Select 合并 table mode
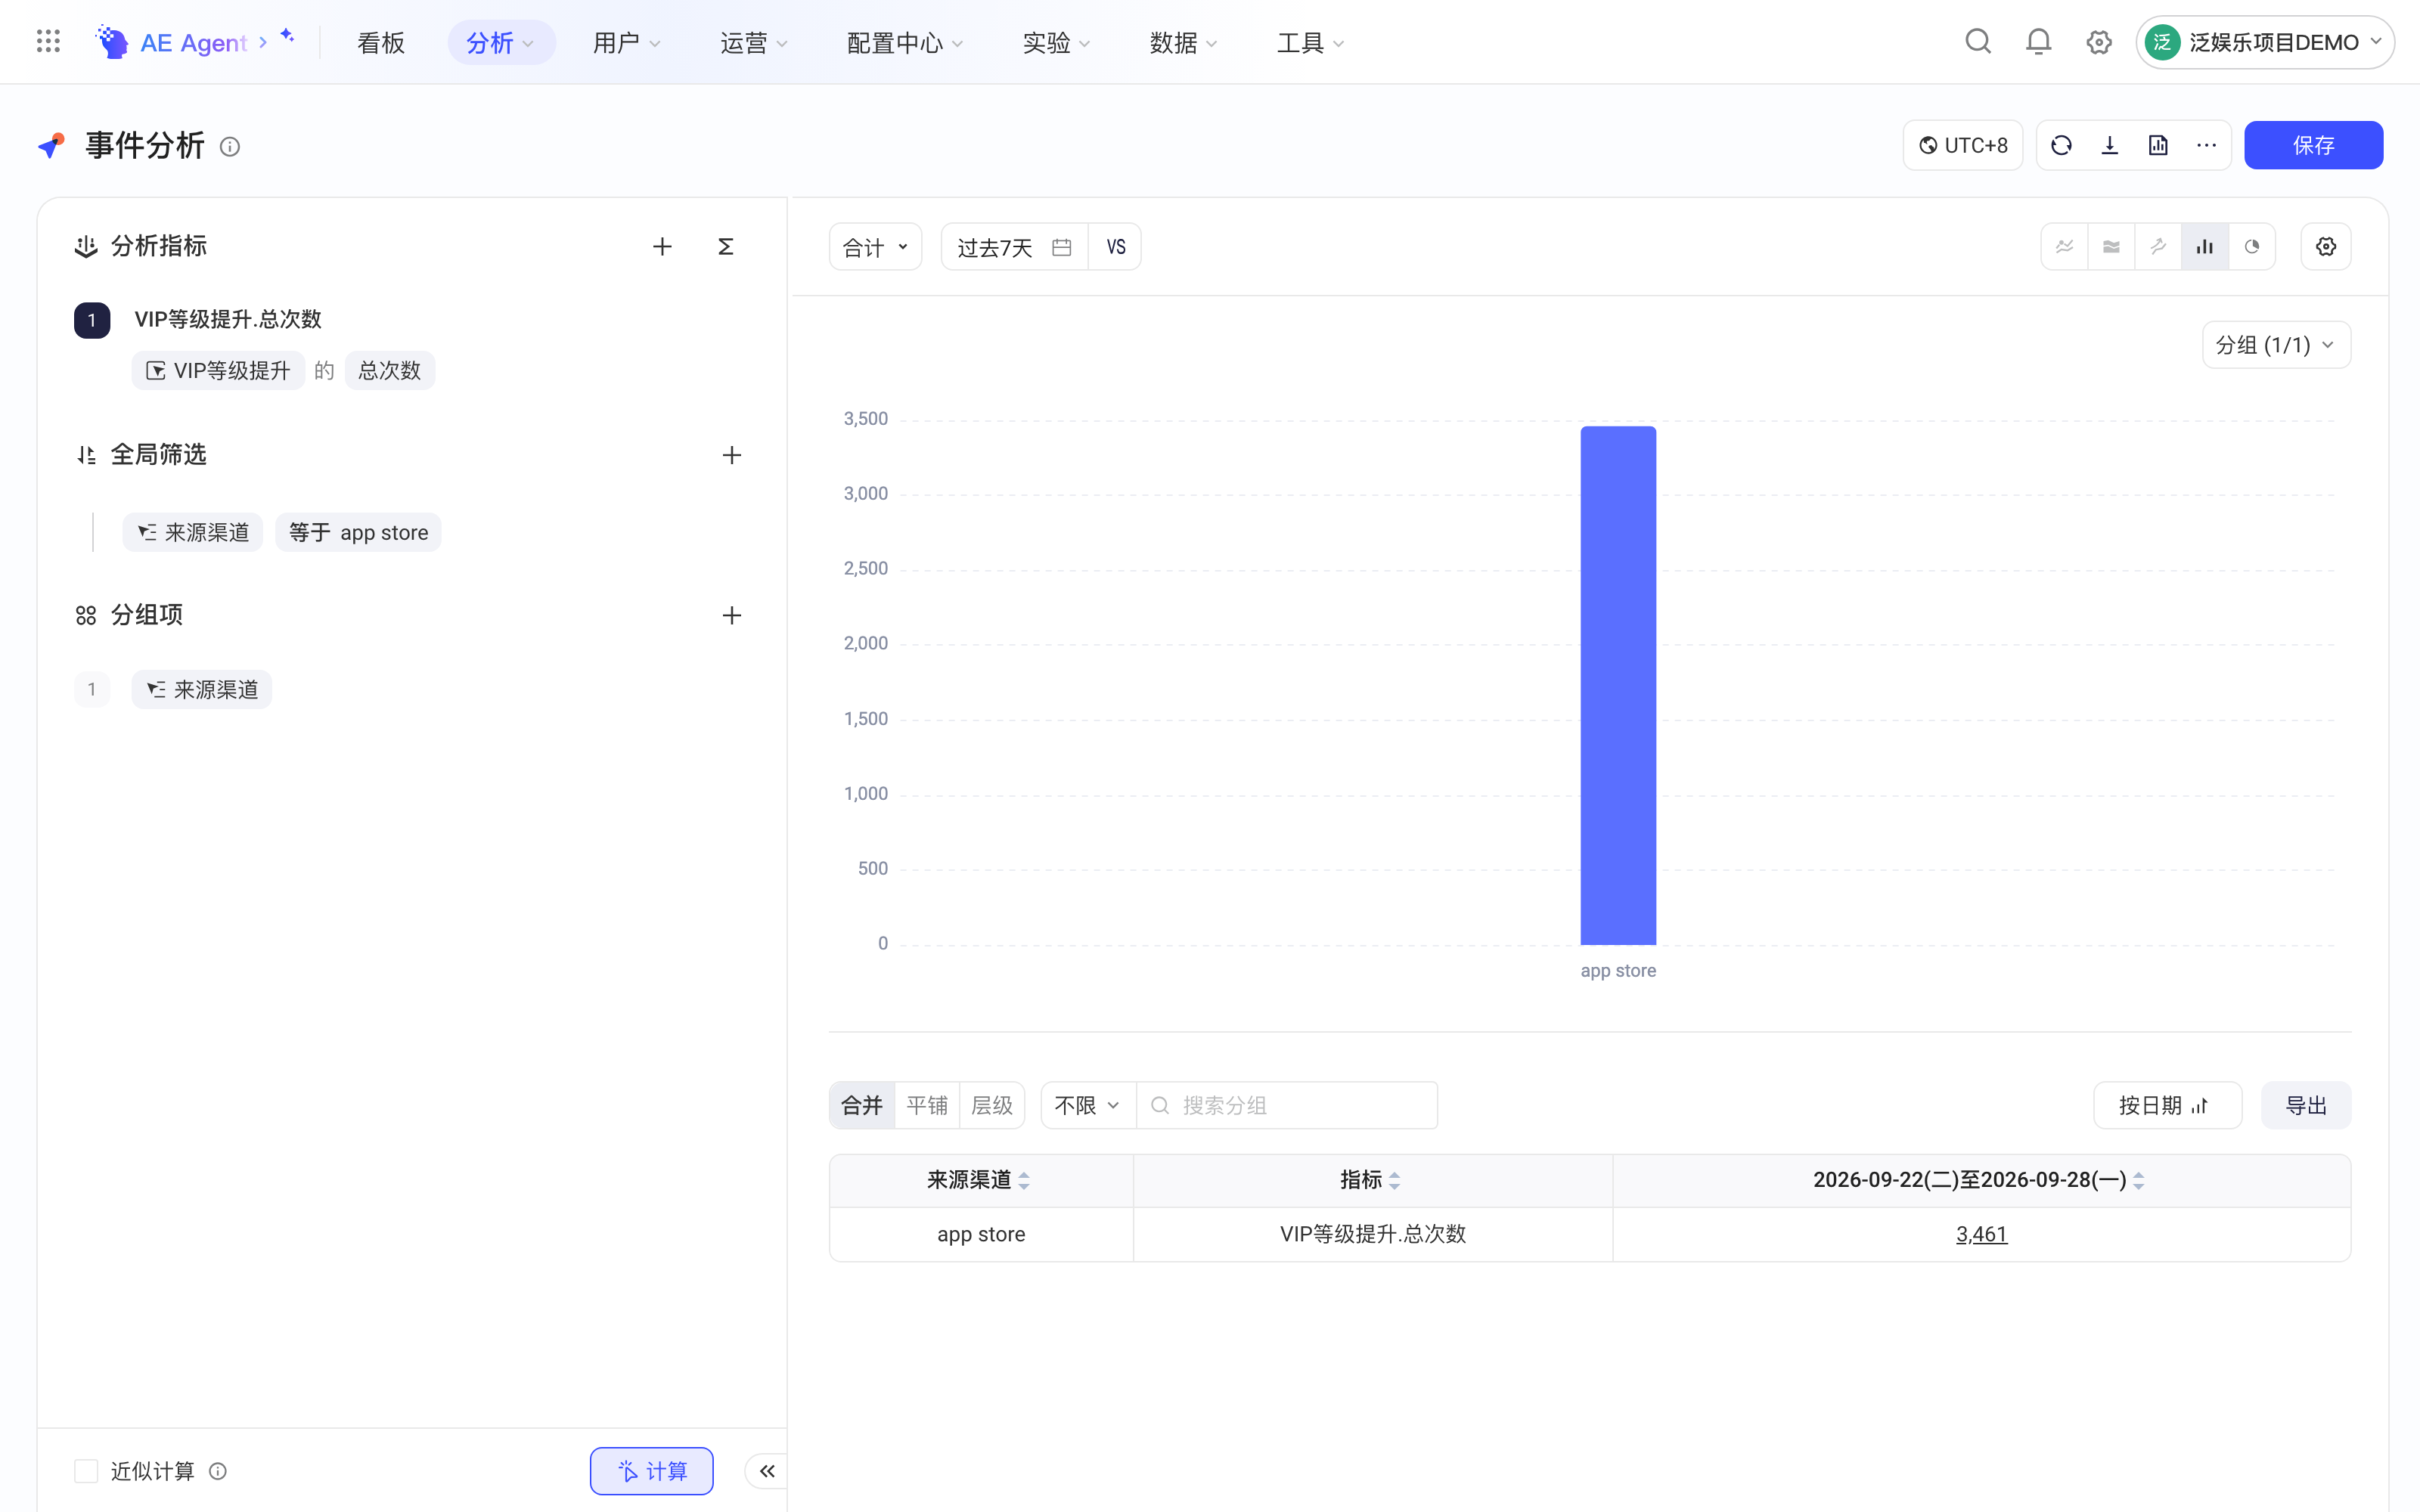 coord(862,1105)
